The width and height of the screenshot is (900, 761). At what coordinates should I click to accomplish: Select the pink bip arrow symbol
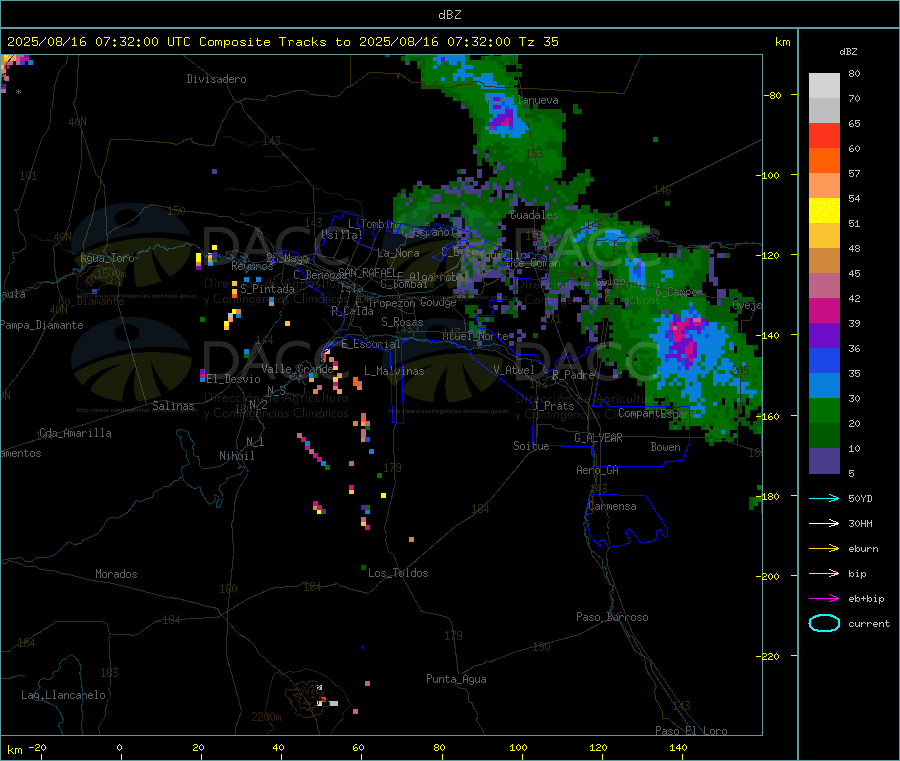click(824, 573)
